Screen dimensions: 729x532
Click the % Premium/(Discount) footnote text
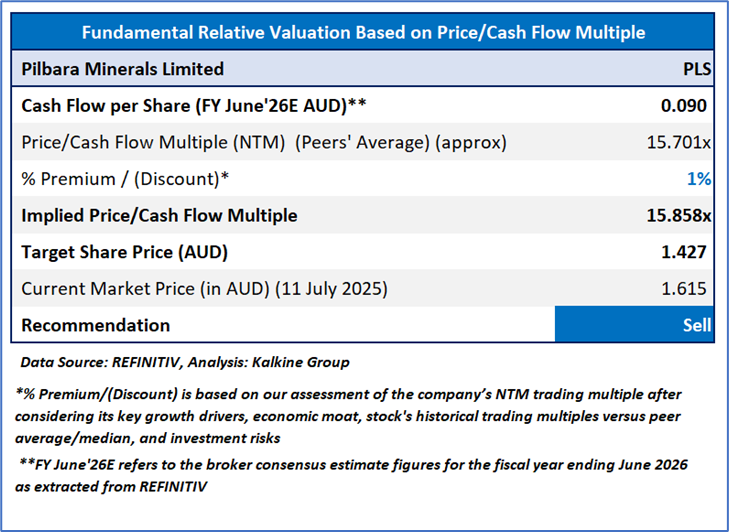358,413
